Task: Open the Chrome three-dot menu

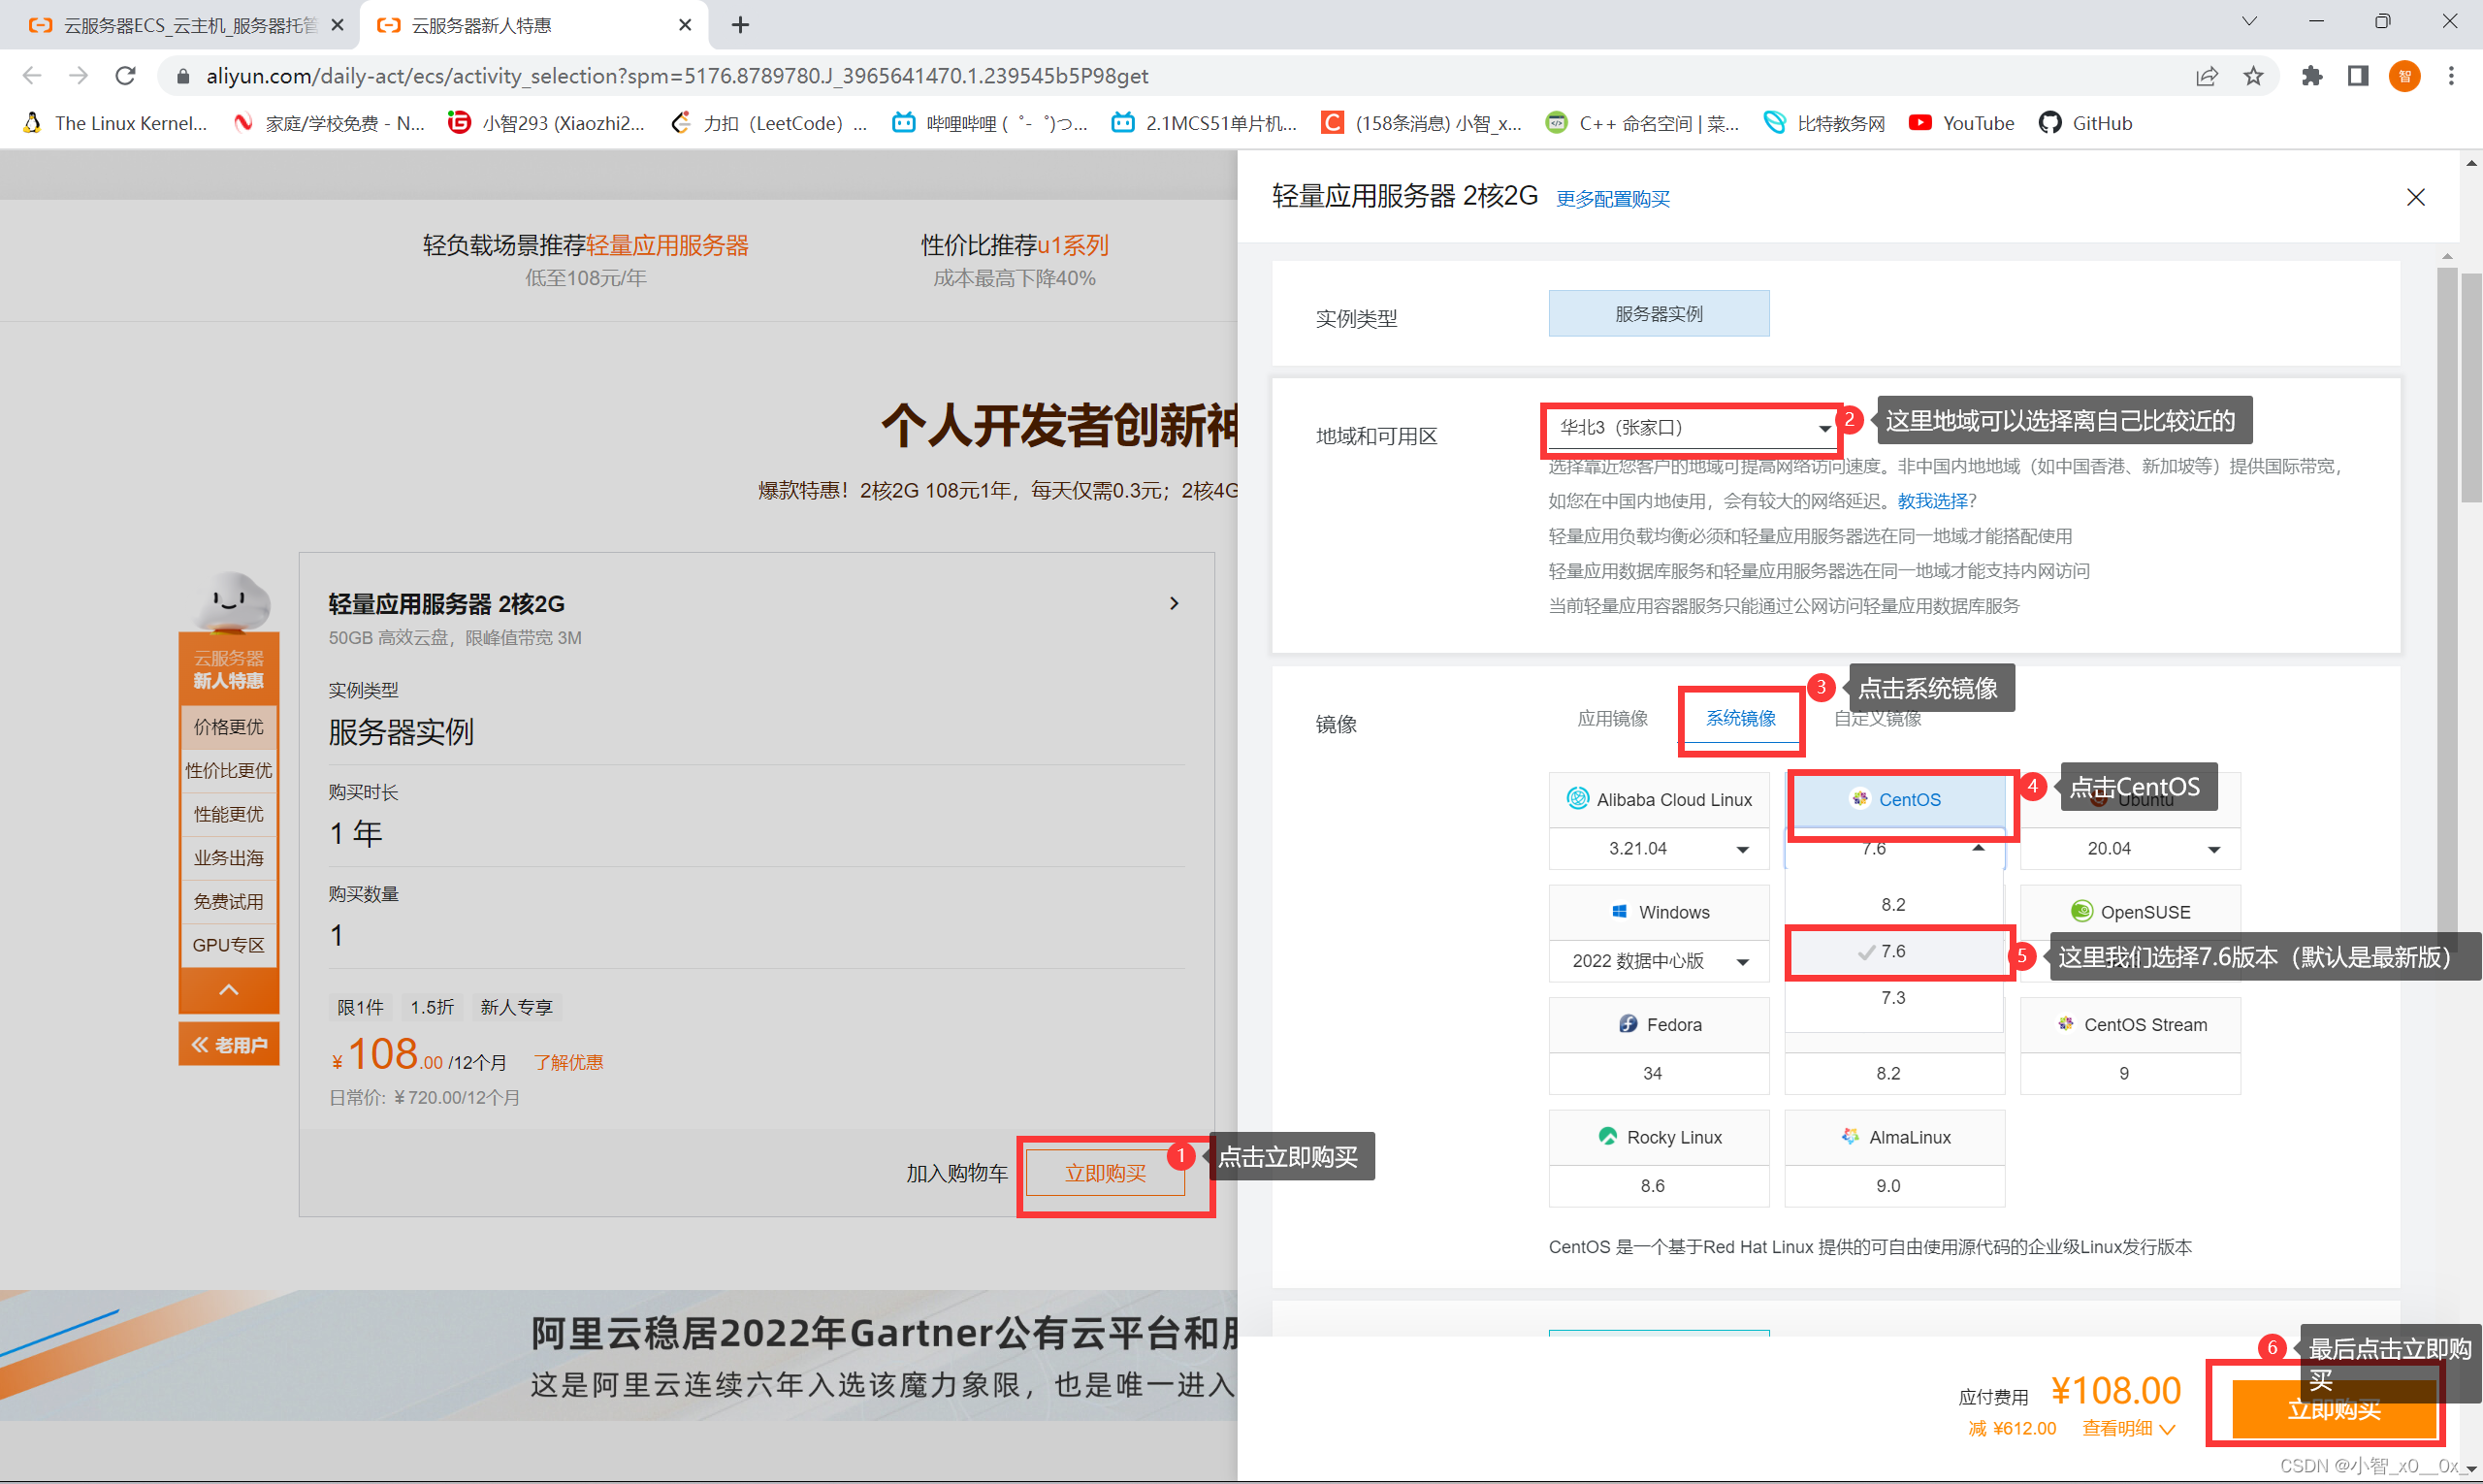Action: point(2451,76)
